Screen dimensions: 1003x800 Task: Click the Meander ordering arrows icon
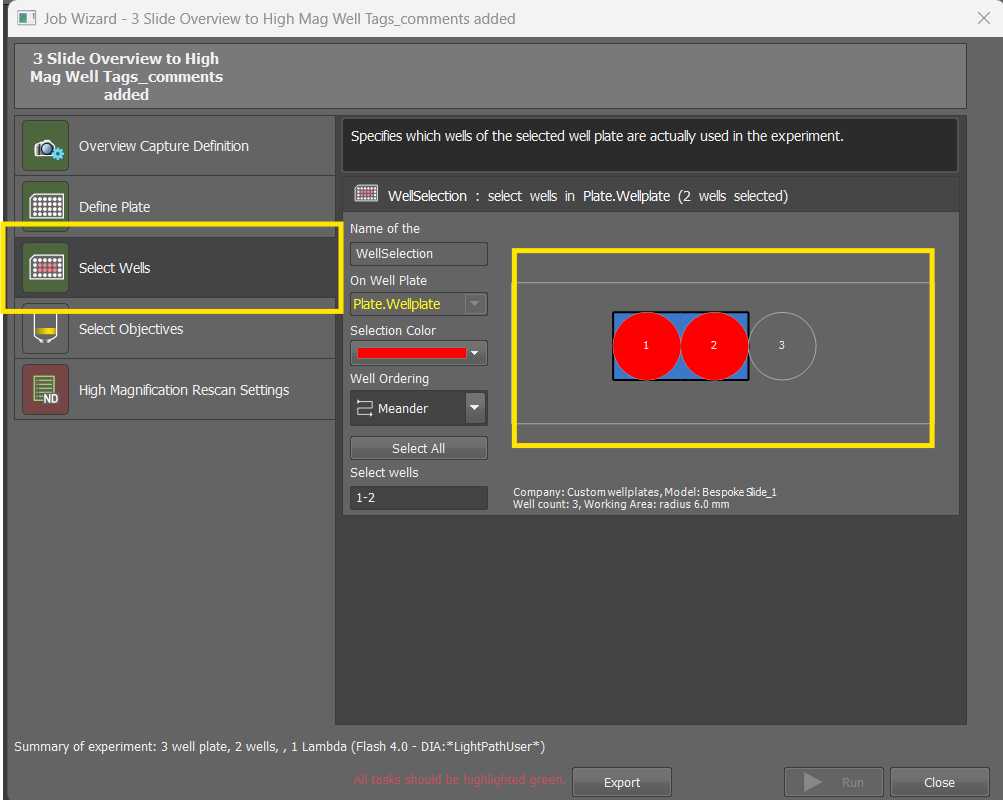point(365,408)
